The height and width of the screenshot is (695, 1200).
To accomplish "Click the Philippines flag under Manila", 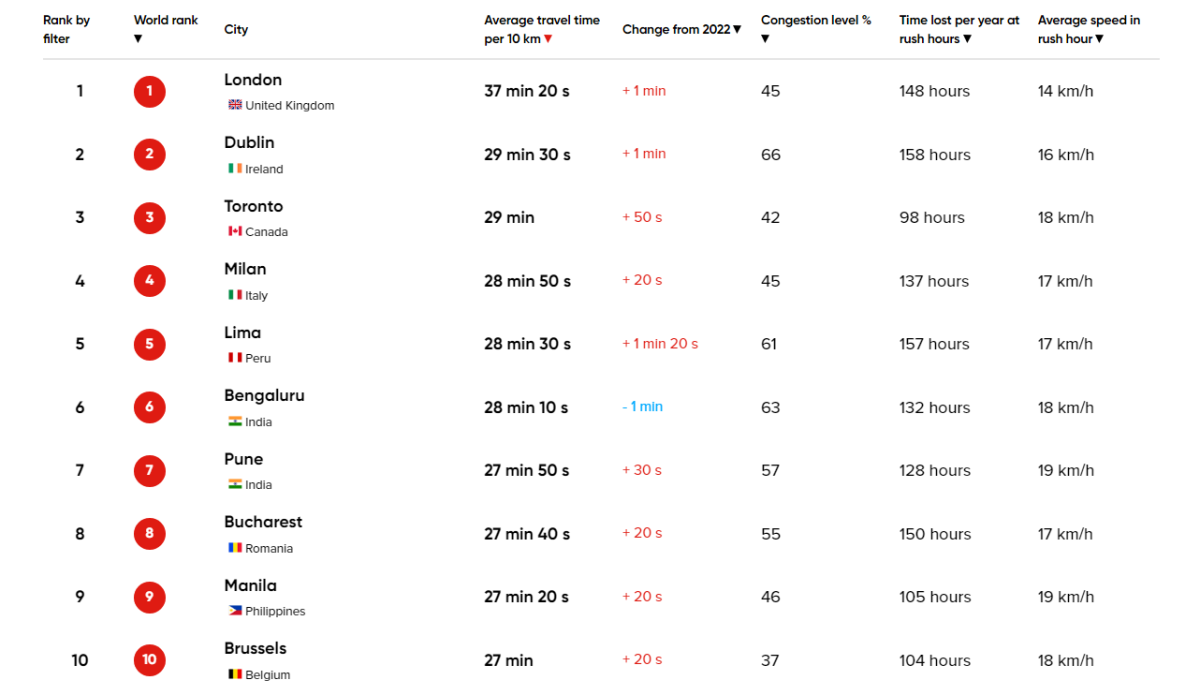I will pos(235,611).
